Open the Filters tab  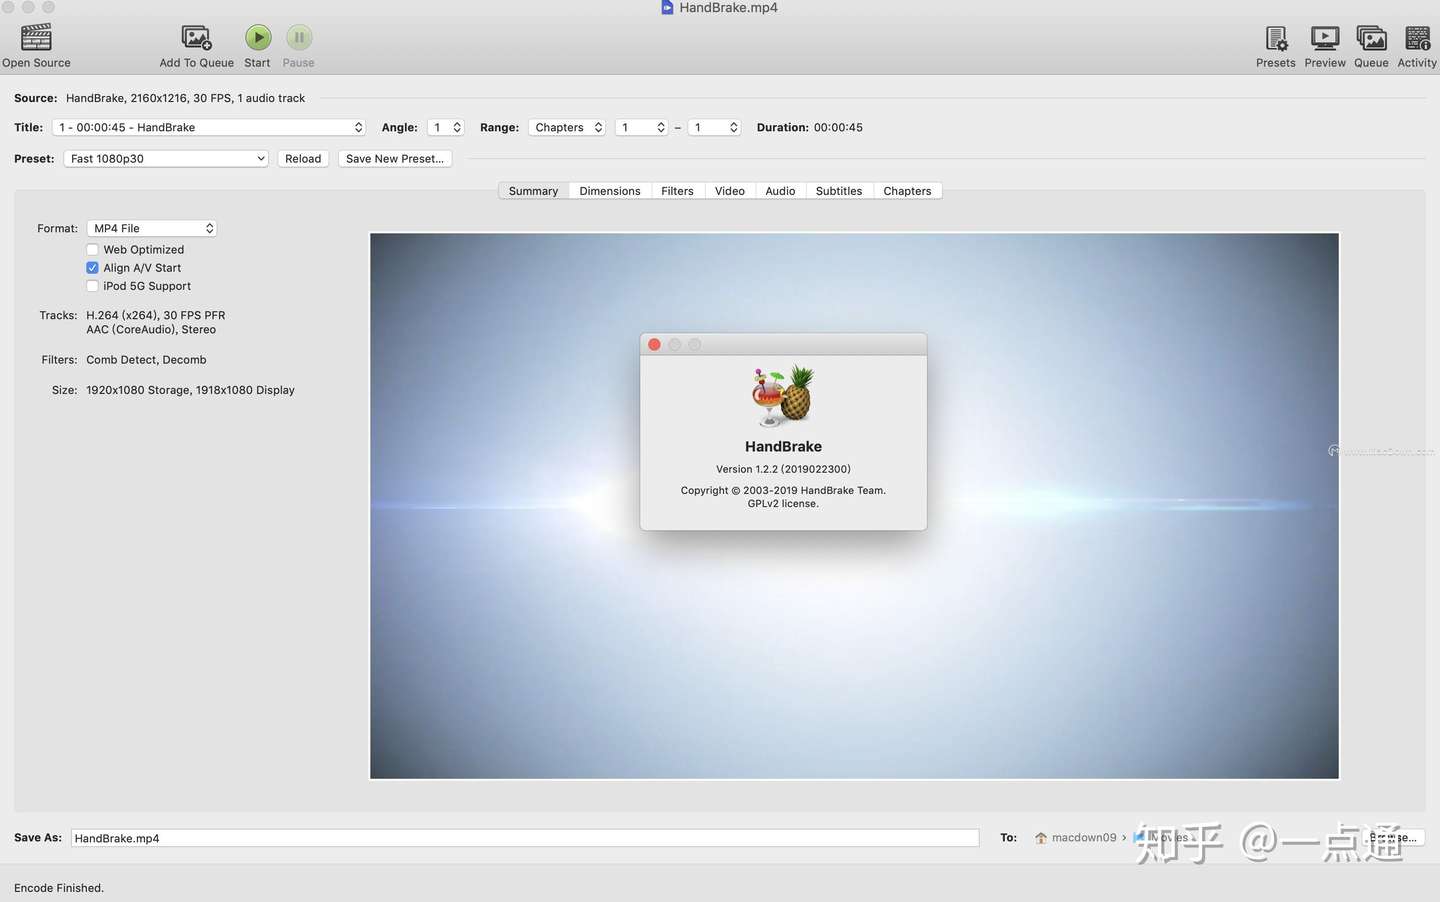[x=677, y=191]
